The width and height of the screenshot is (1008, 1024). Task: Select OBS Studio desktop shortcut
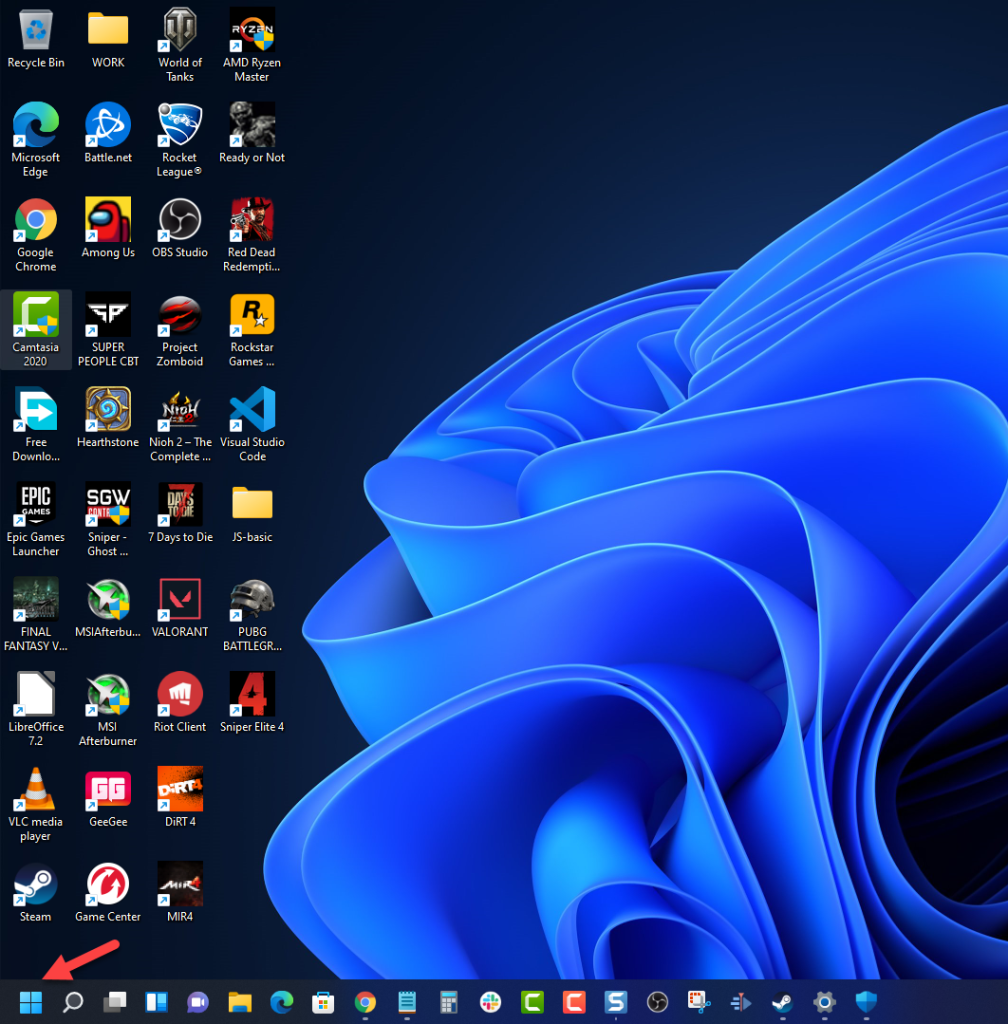180,229
